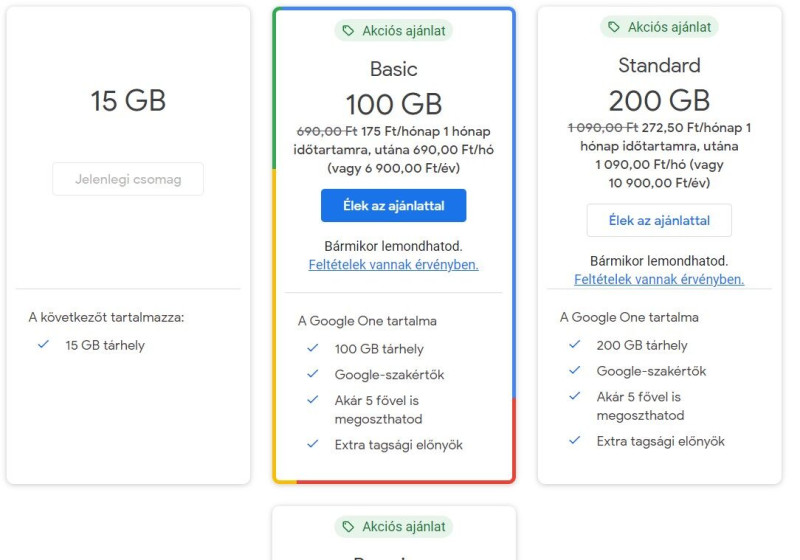Click Élek az ajánlattal button for Standard plan
800x560 pixels.
[x=659, y=220]
